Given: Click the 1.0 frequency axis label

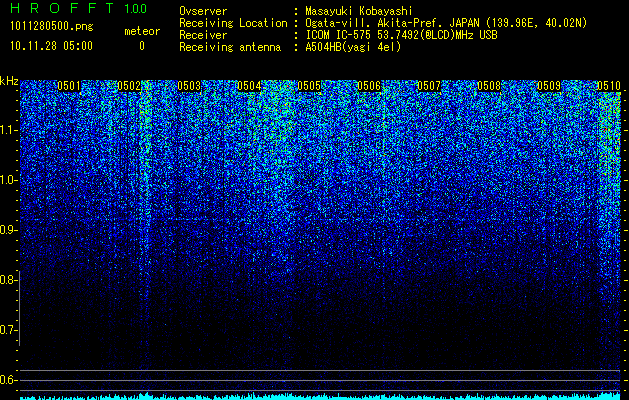Looking at the screenshot, I should [x=9, y=180].
